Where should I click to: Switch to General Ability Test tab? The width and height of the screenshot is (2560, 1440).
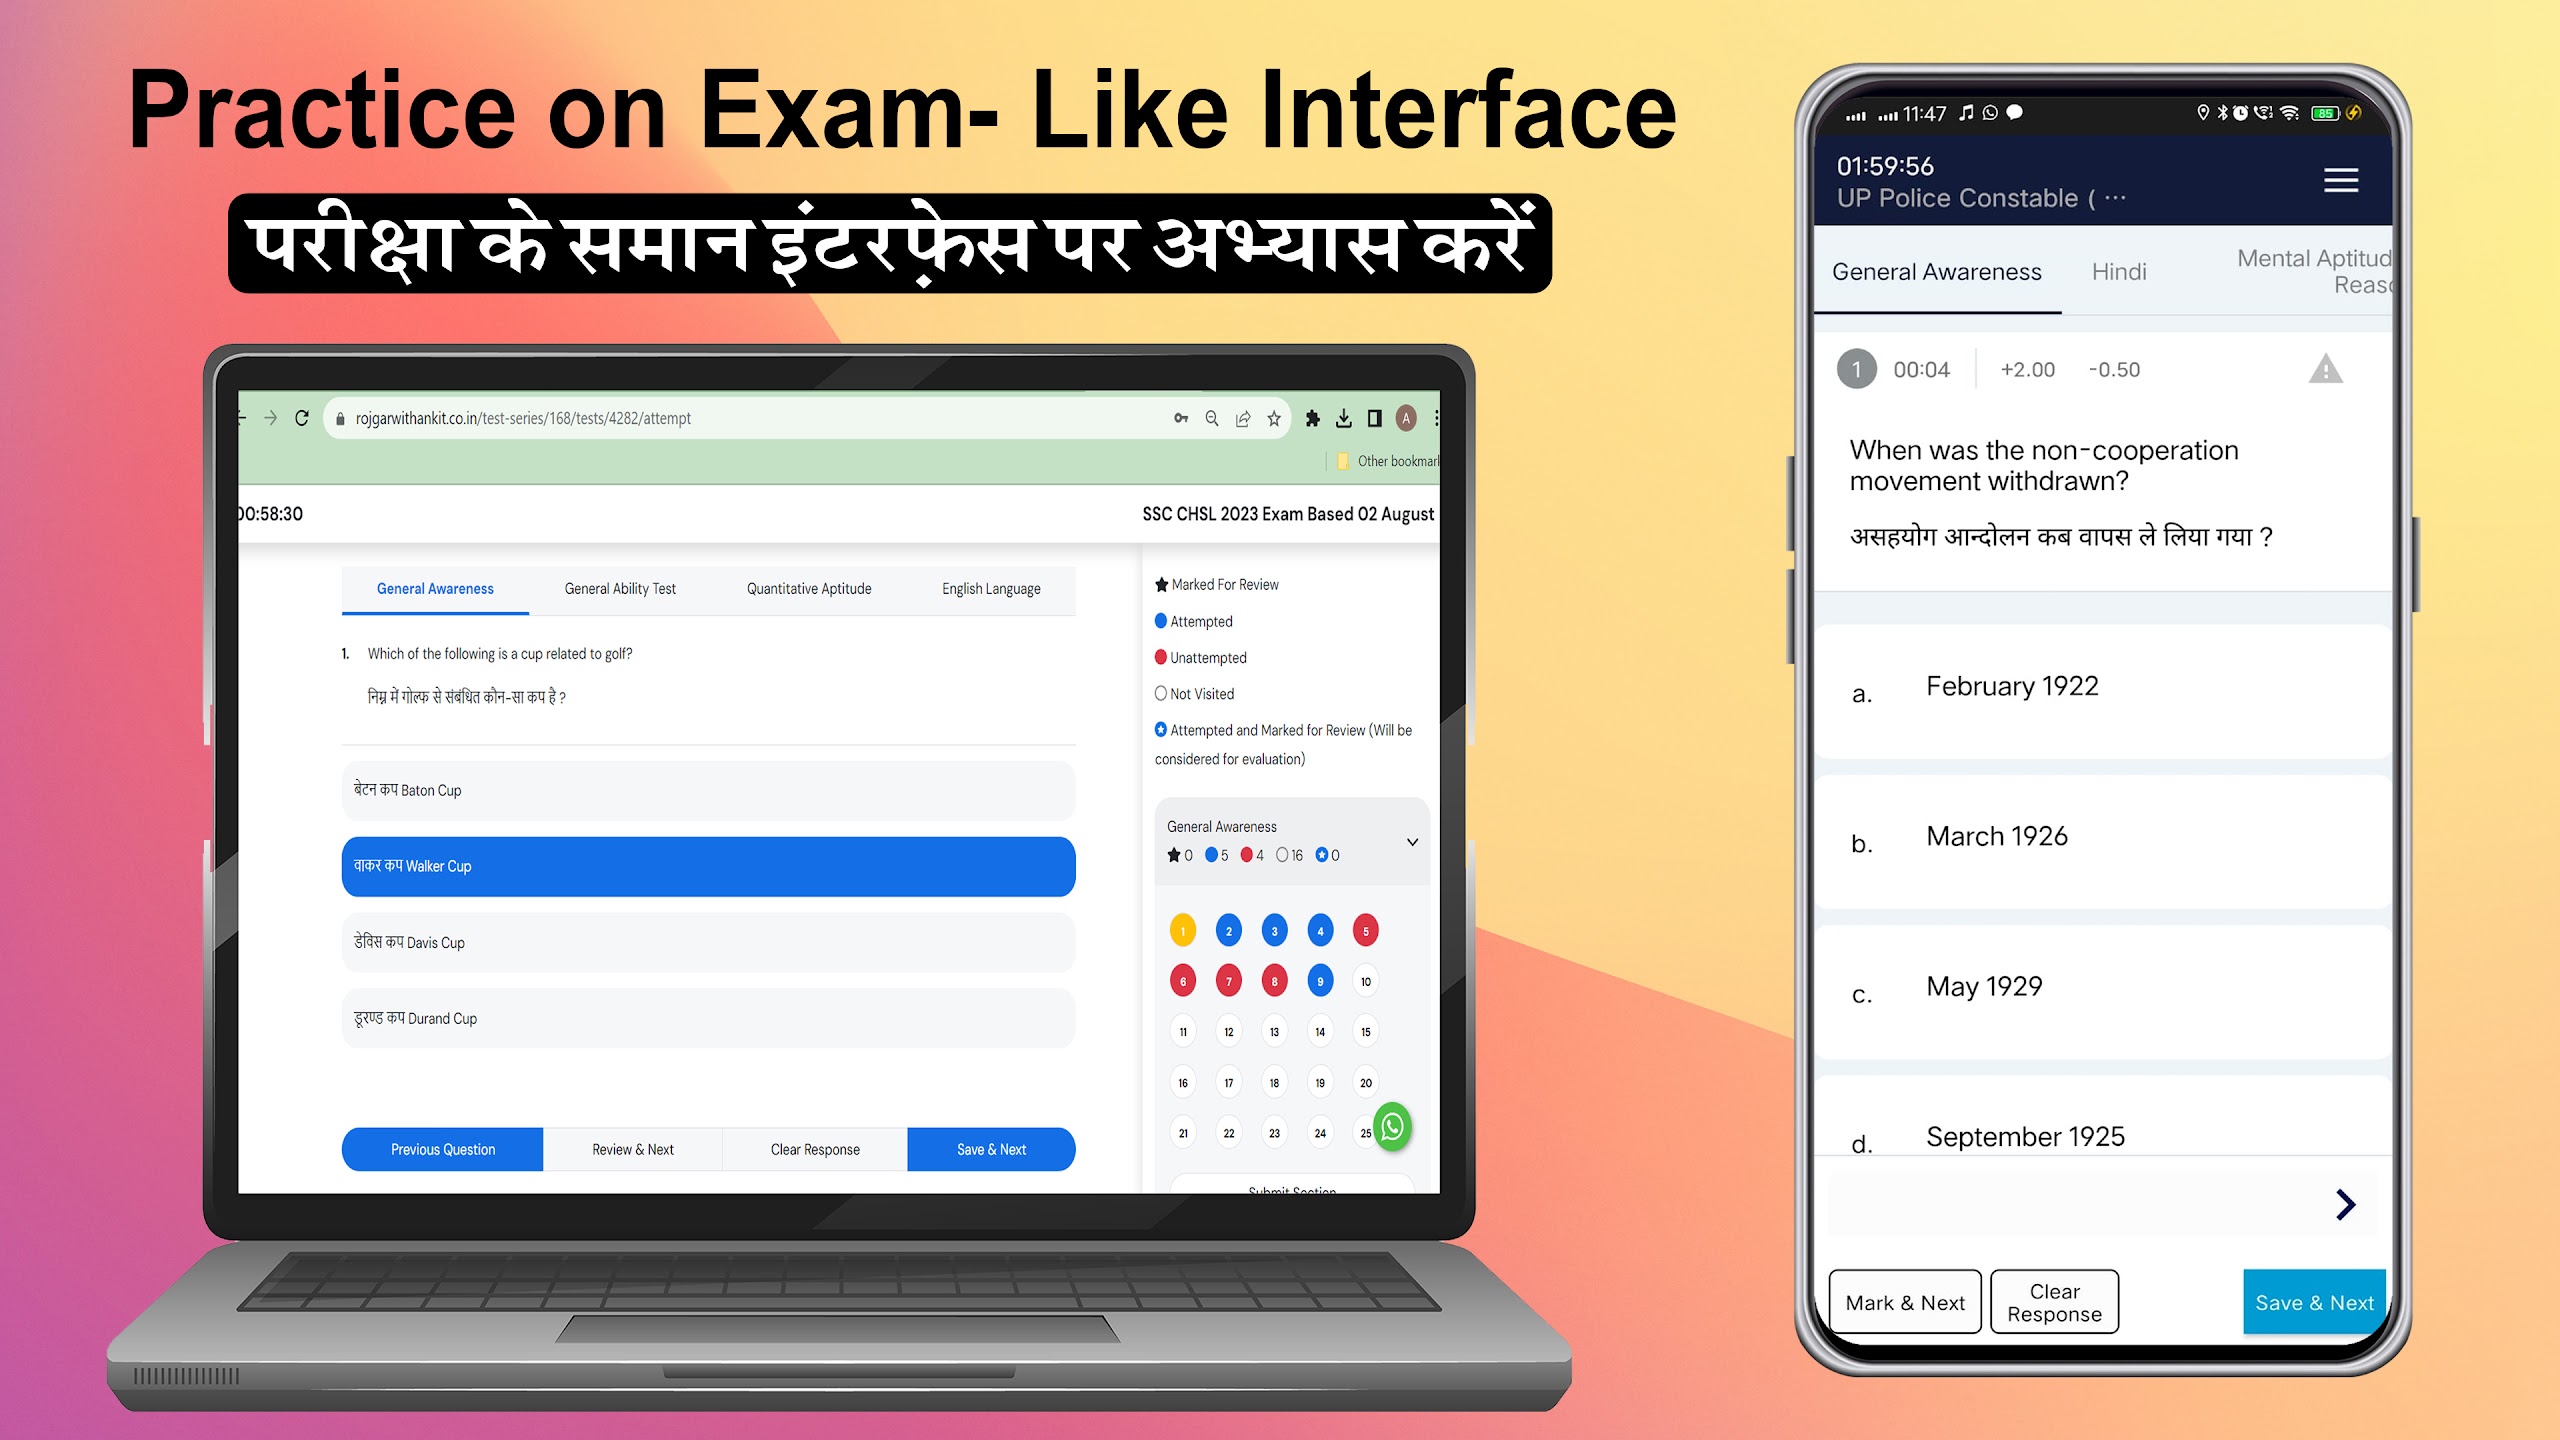point(617,589)
